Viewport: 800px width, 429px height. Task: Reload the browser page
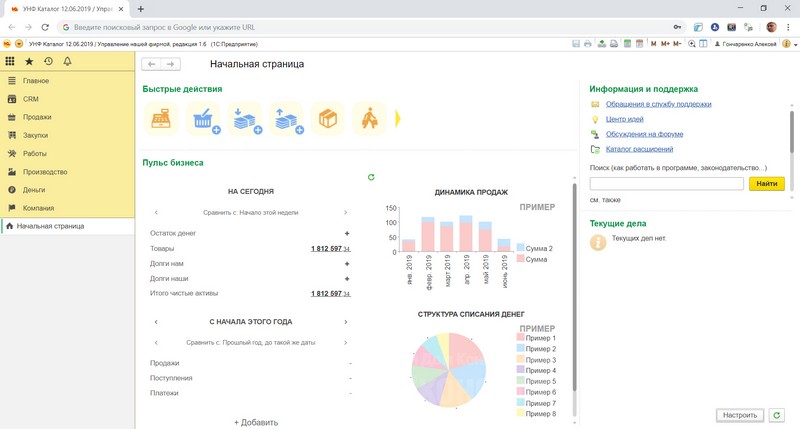click(45, 27)
